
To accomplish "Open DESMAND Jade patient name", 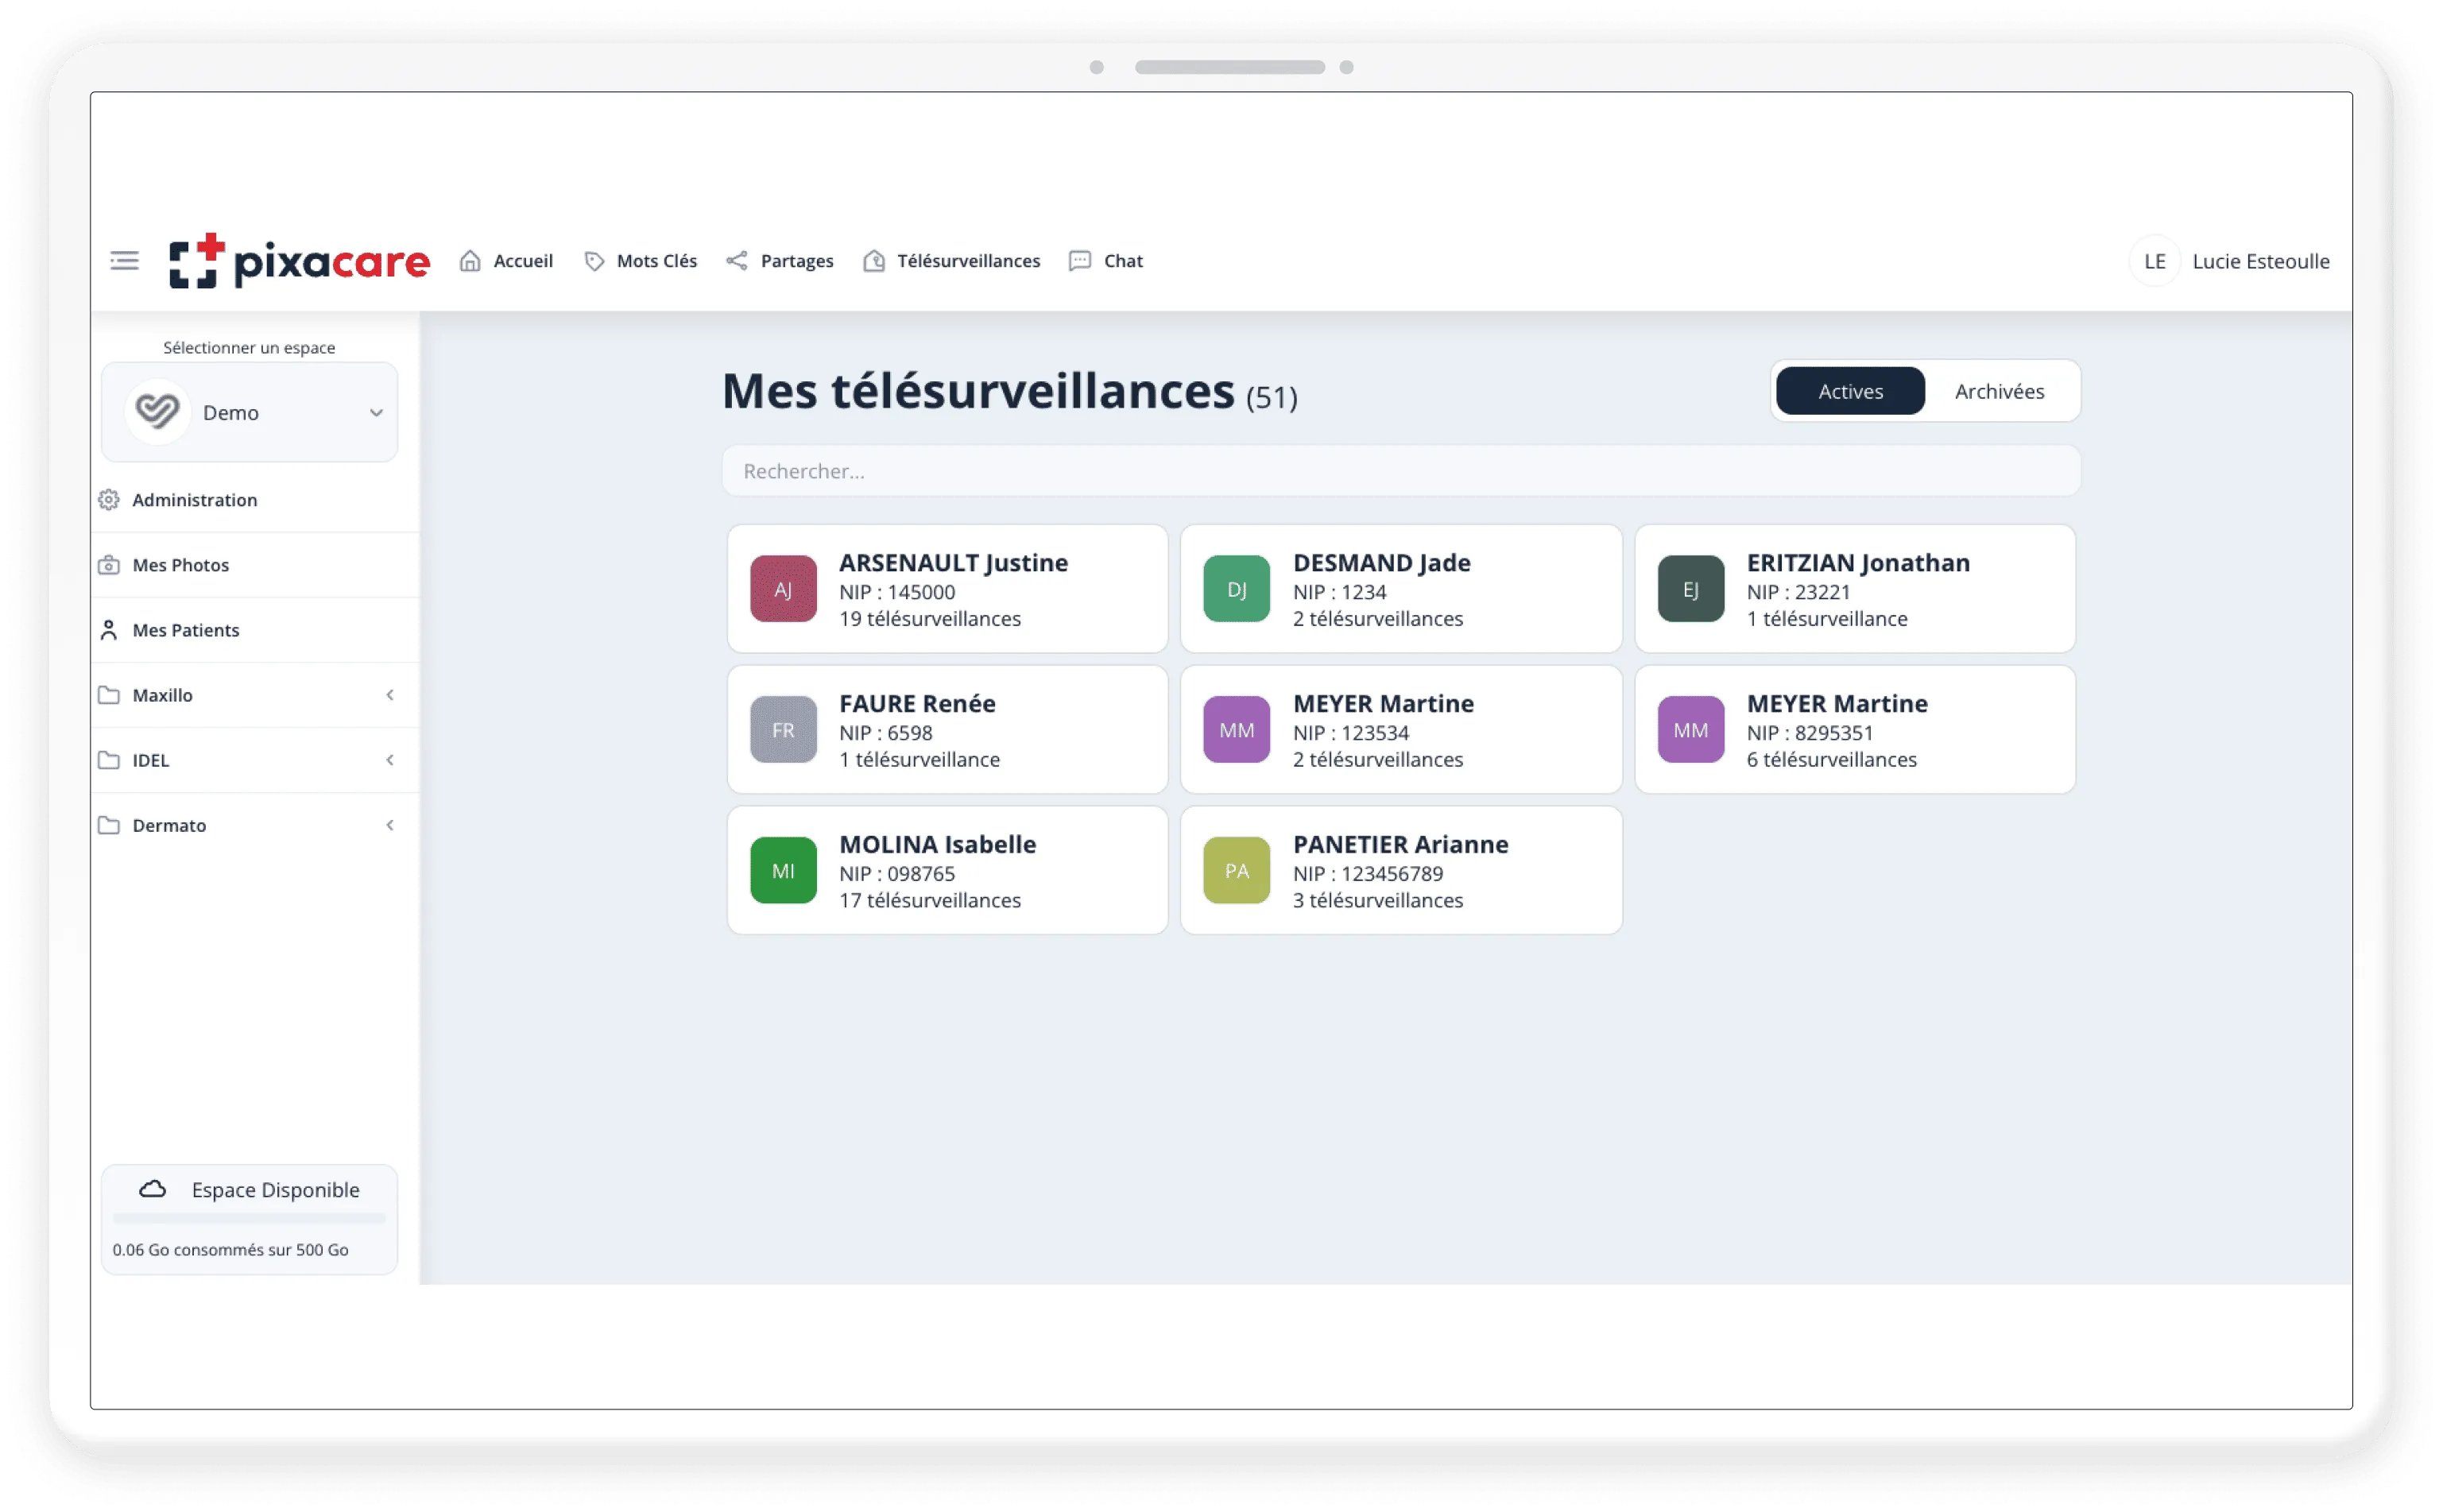I will point(1381,563).
